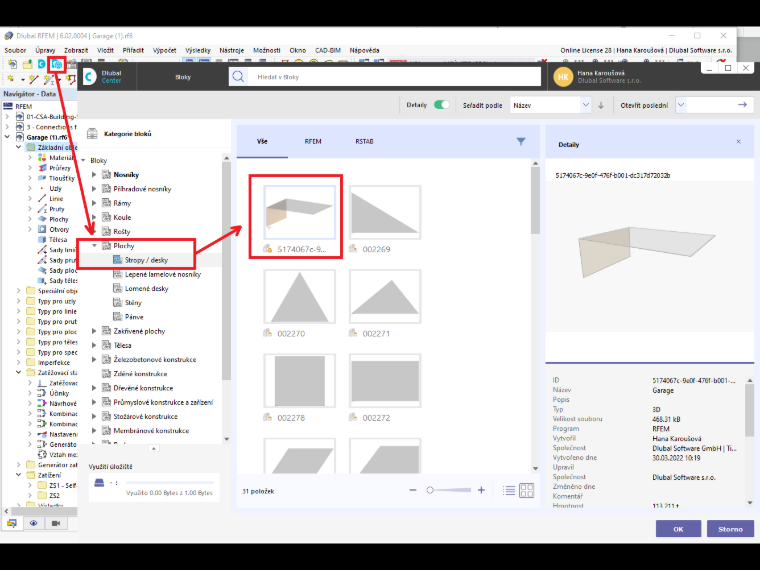Image resolution: width=760 pixels, height=570 pixels.
Task: Select Lomené desky subcategory
Action: (146, 288)
